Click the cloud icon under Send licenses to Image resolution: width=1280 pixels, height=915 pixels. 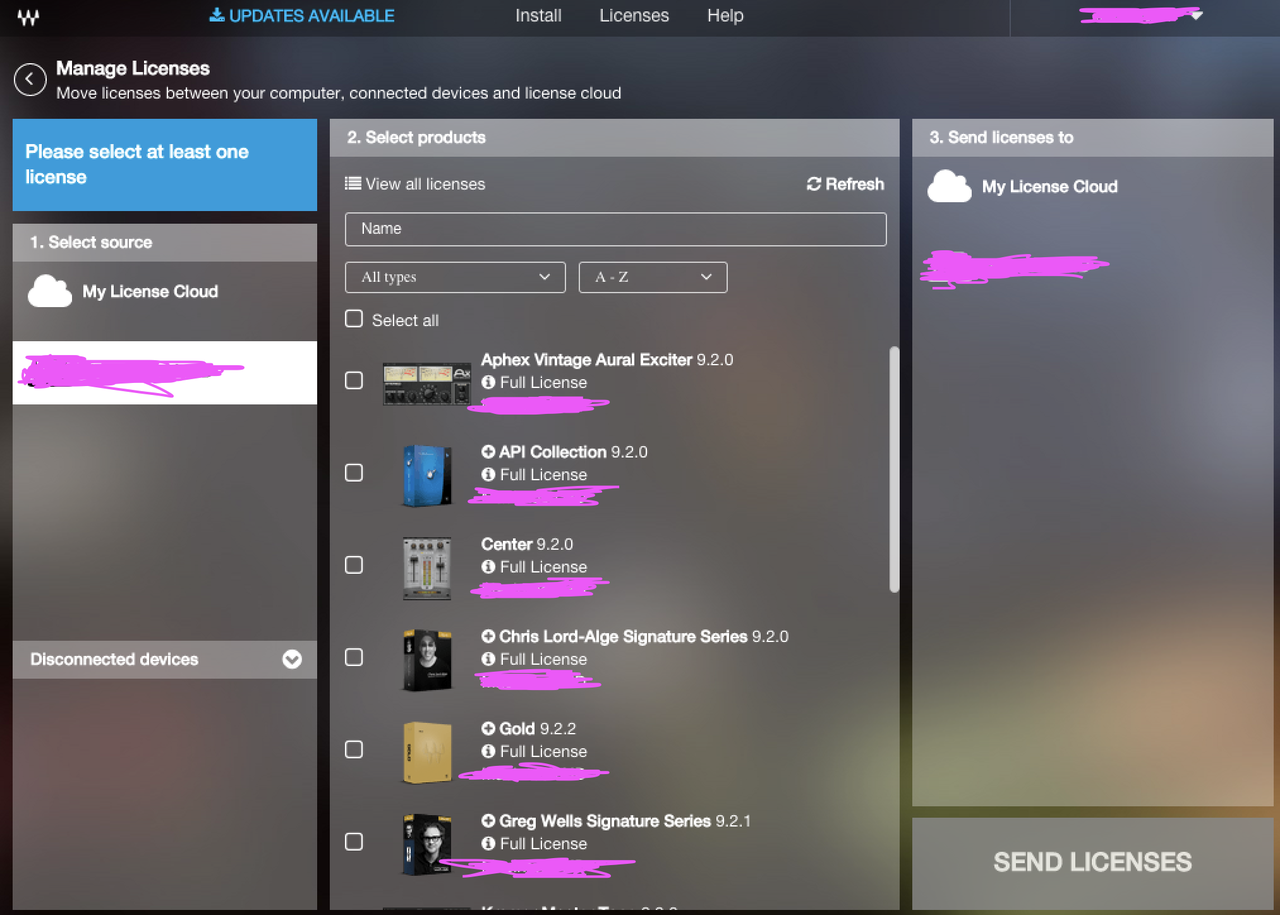coord(950,186)
